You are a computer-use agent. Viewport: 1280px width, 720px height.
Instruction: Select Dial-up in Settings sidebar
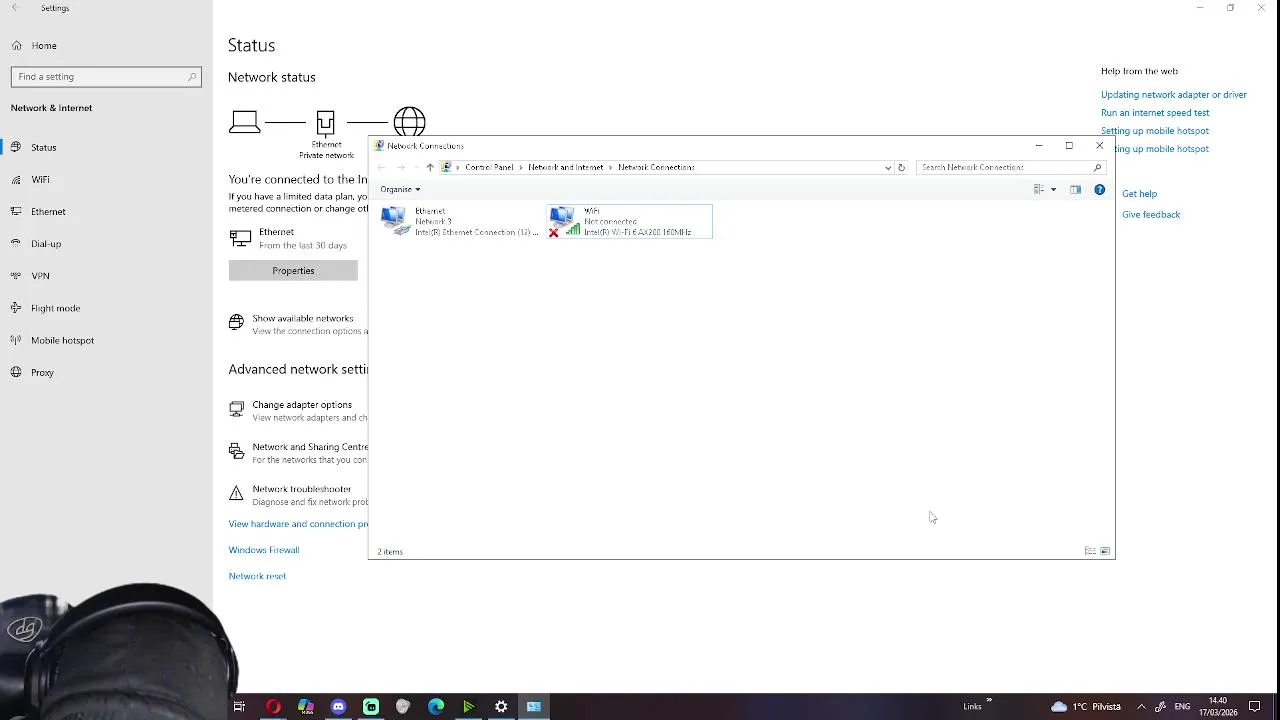(106, 243)
